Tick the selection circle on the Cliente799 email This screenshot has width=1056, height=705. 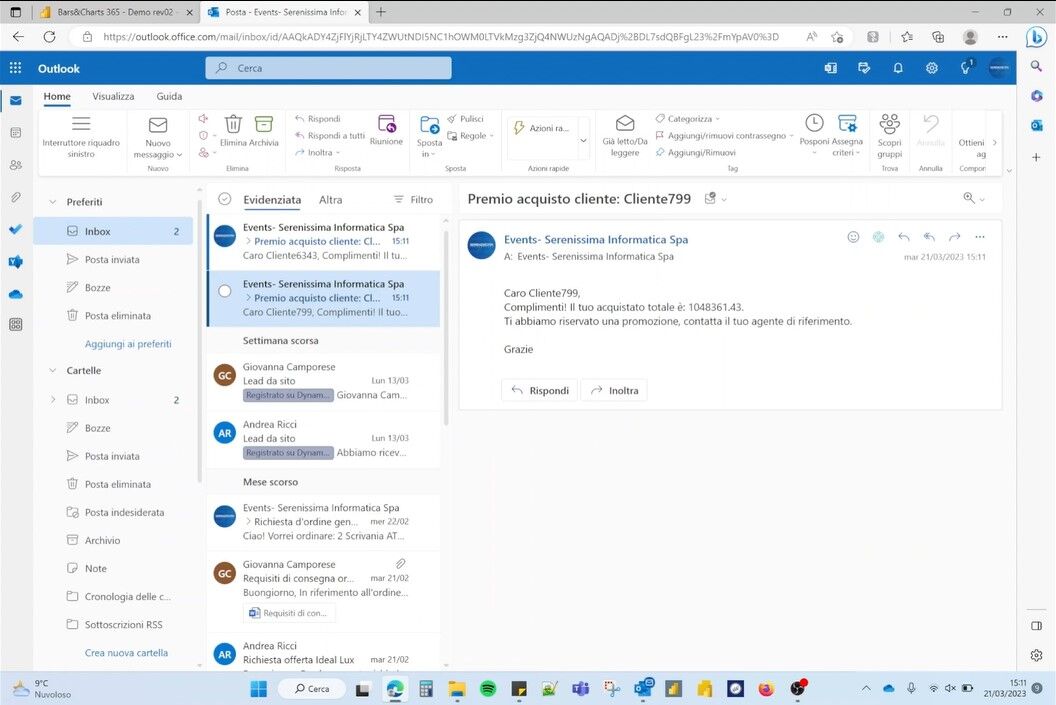pos(225,291)
